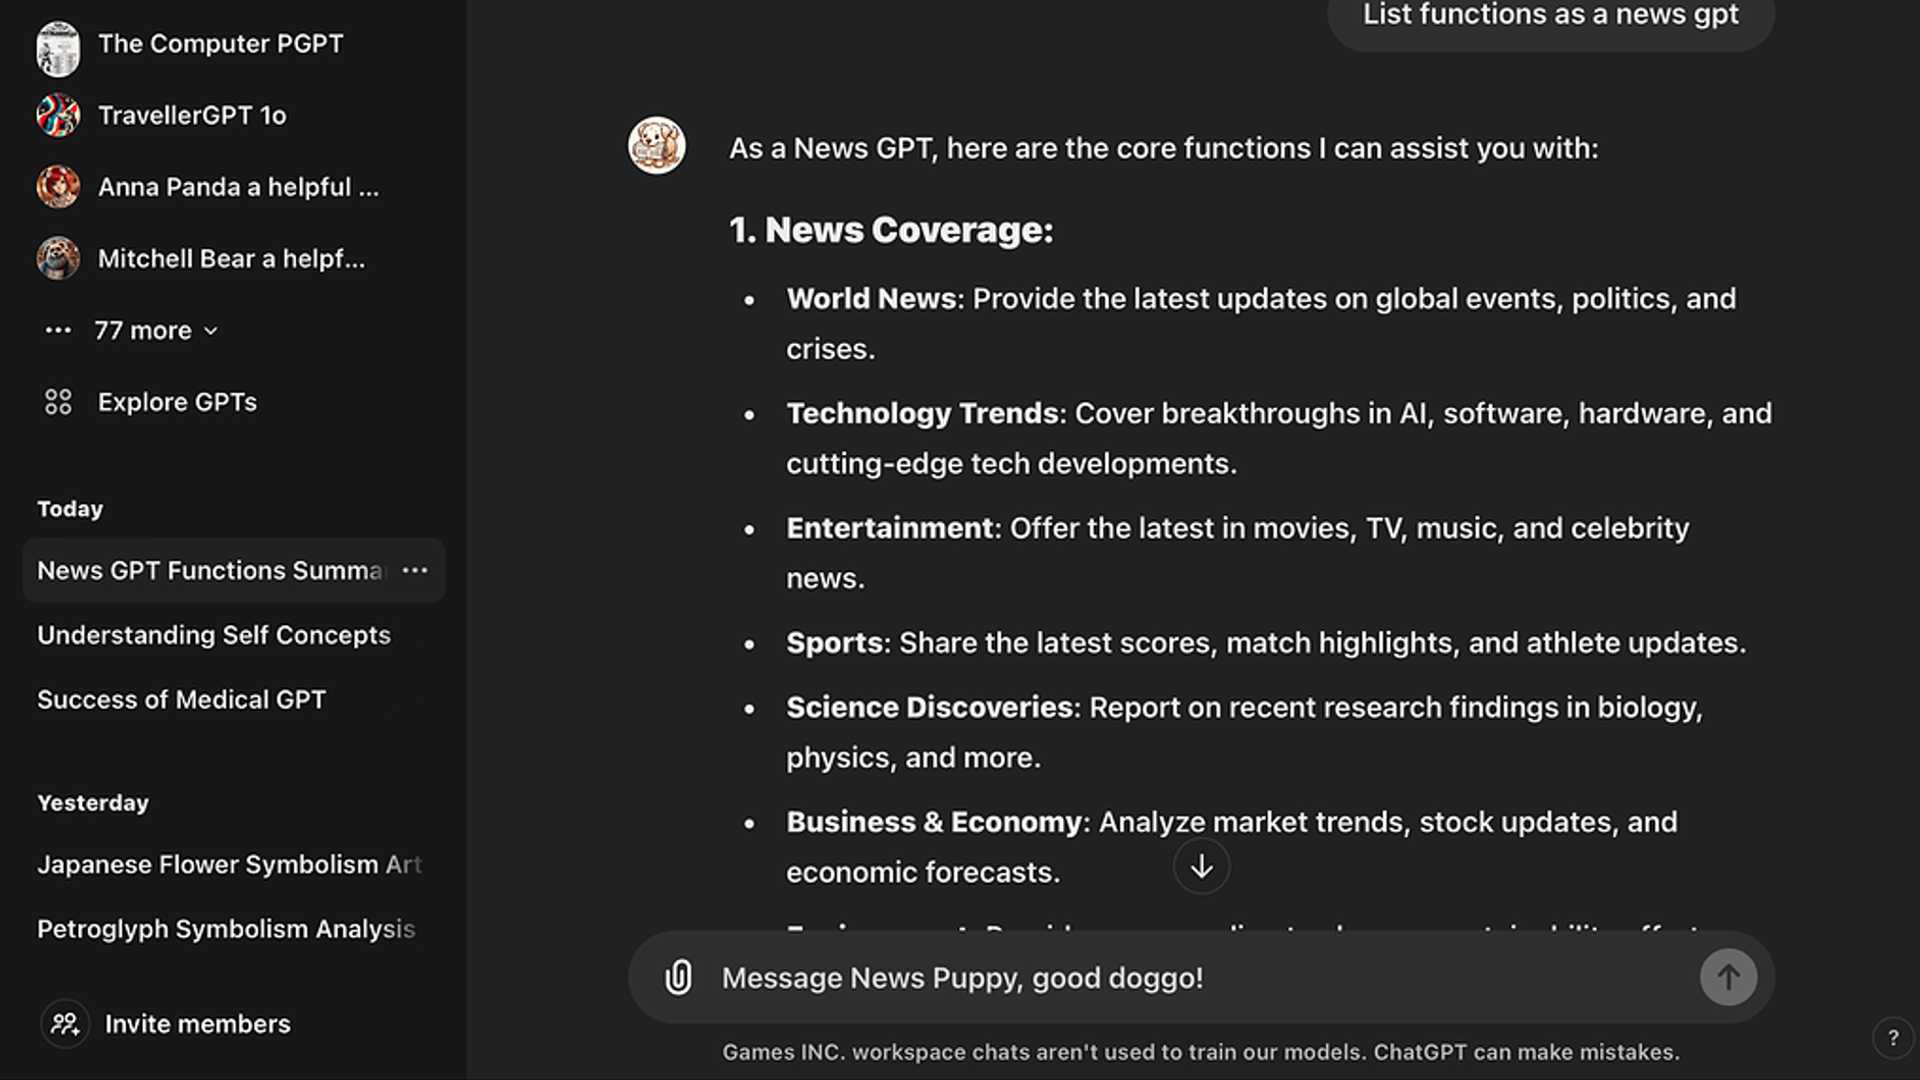Viewport: 1920px width, 1080px height.
Task: Expand the 77 more GPTs list
Action: [x=143, y=330]
